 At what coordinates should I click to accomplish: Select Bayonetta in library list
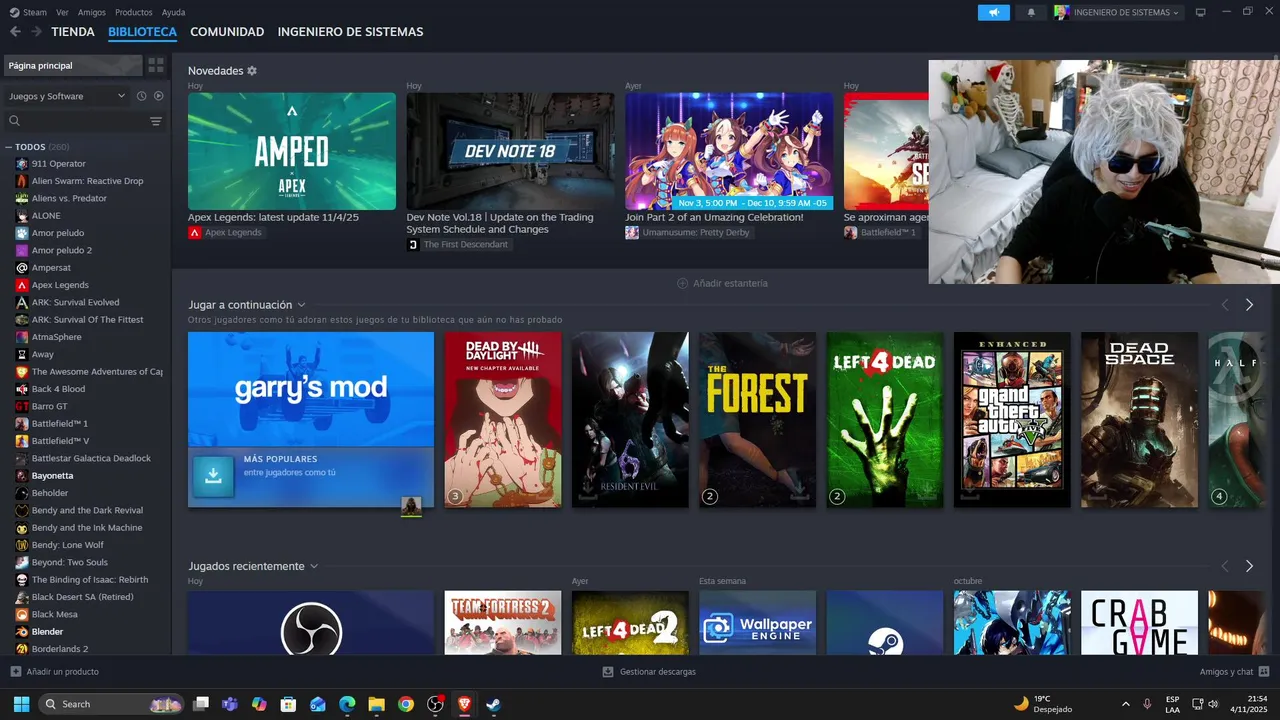(x=52, y=475)
